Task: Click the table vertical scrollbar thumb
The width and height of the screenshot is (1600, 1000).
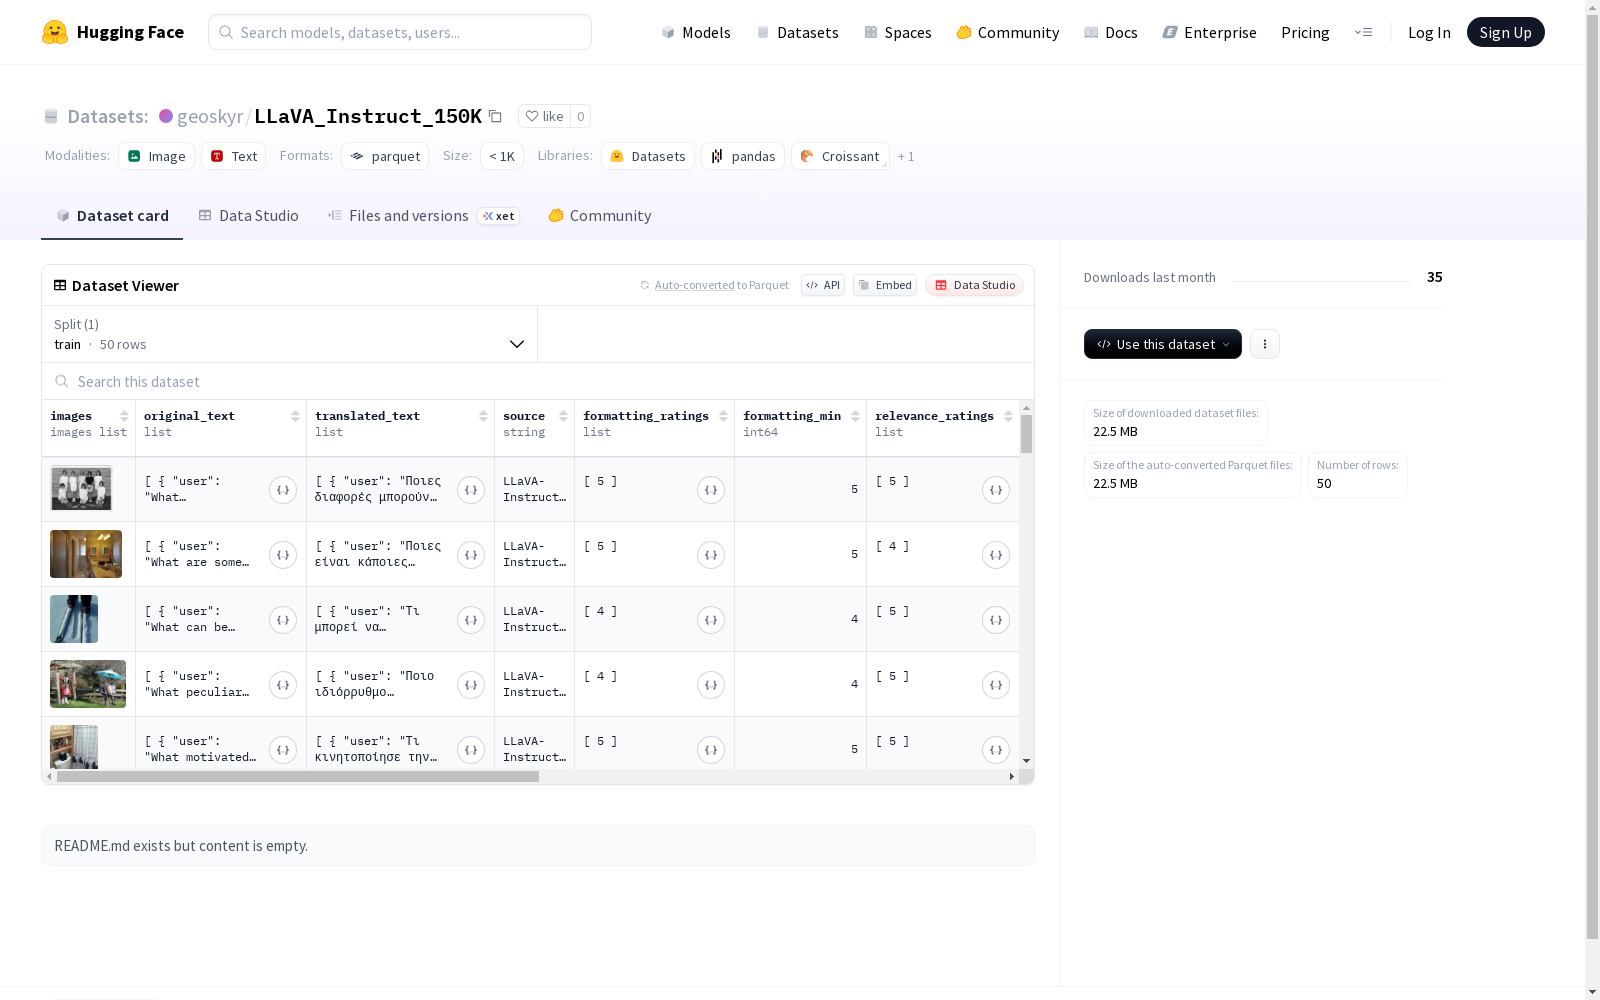Action: pos(1026,434)
